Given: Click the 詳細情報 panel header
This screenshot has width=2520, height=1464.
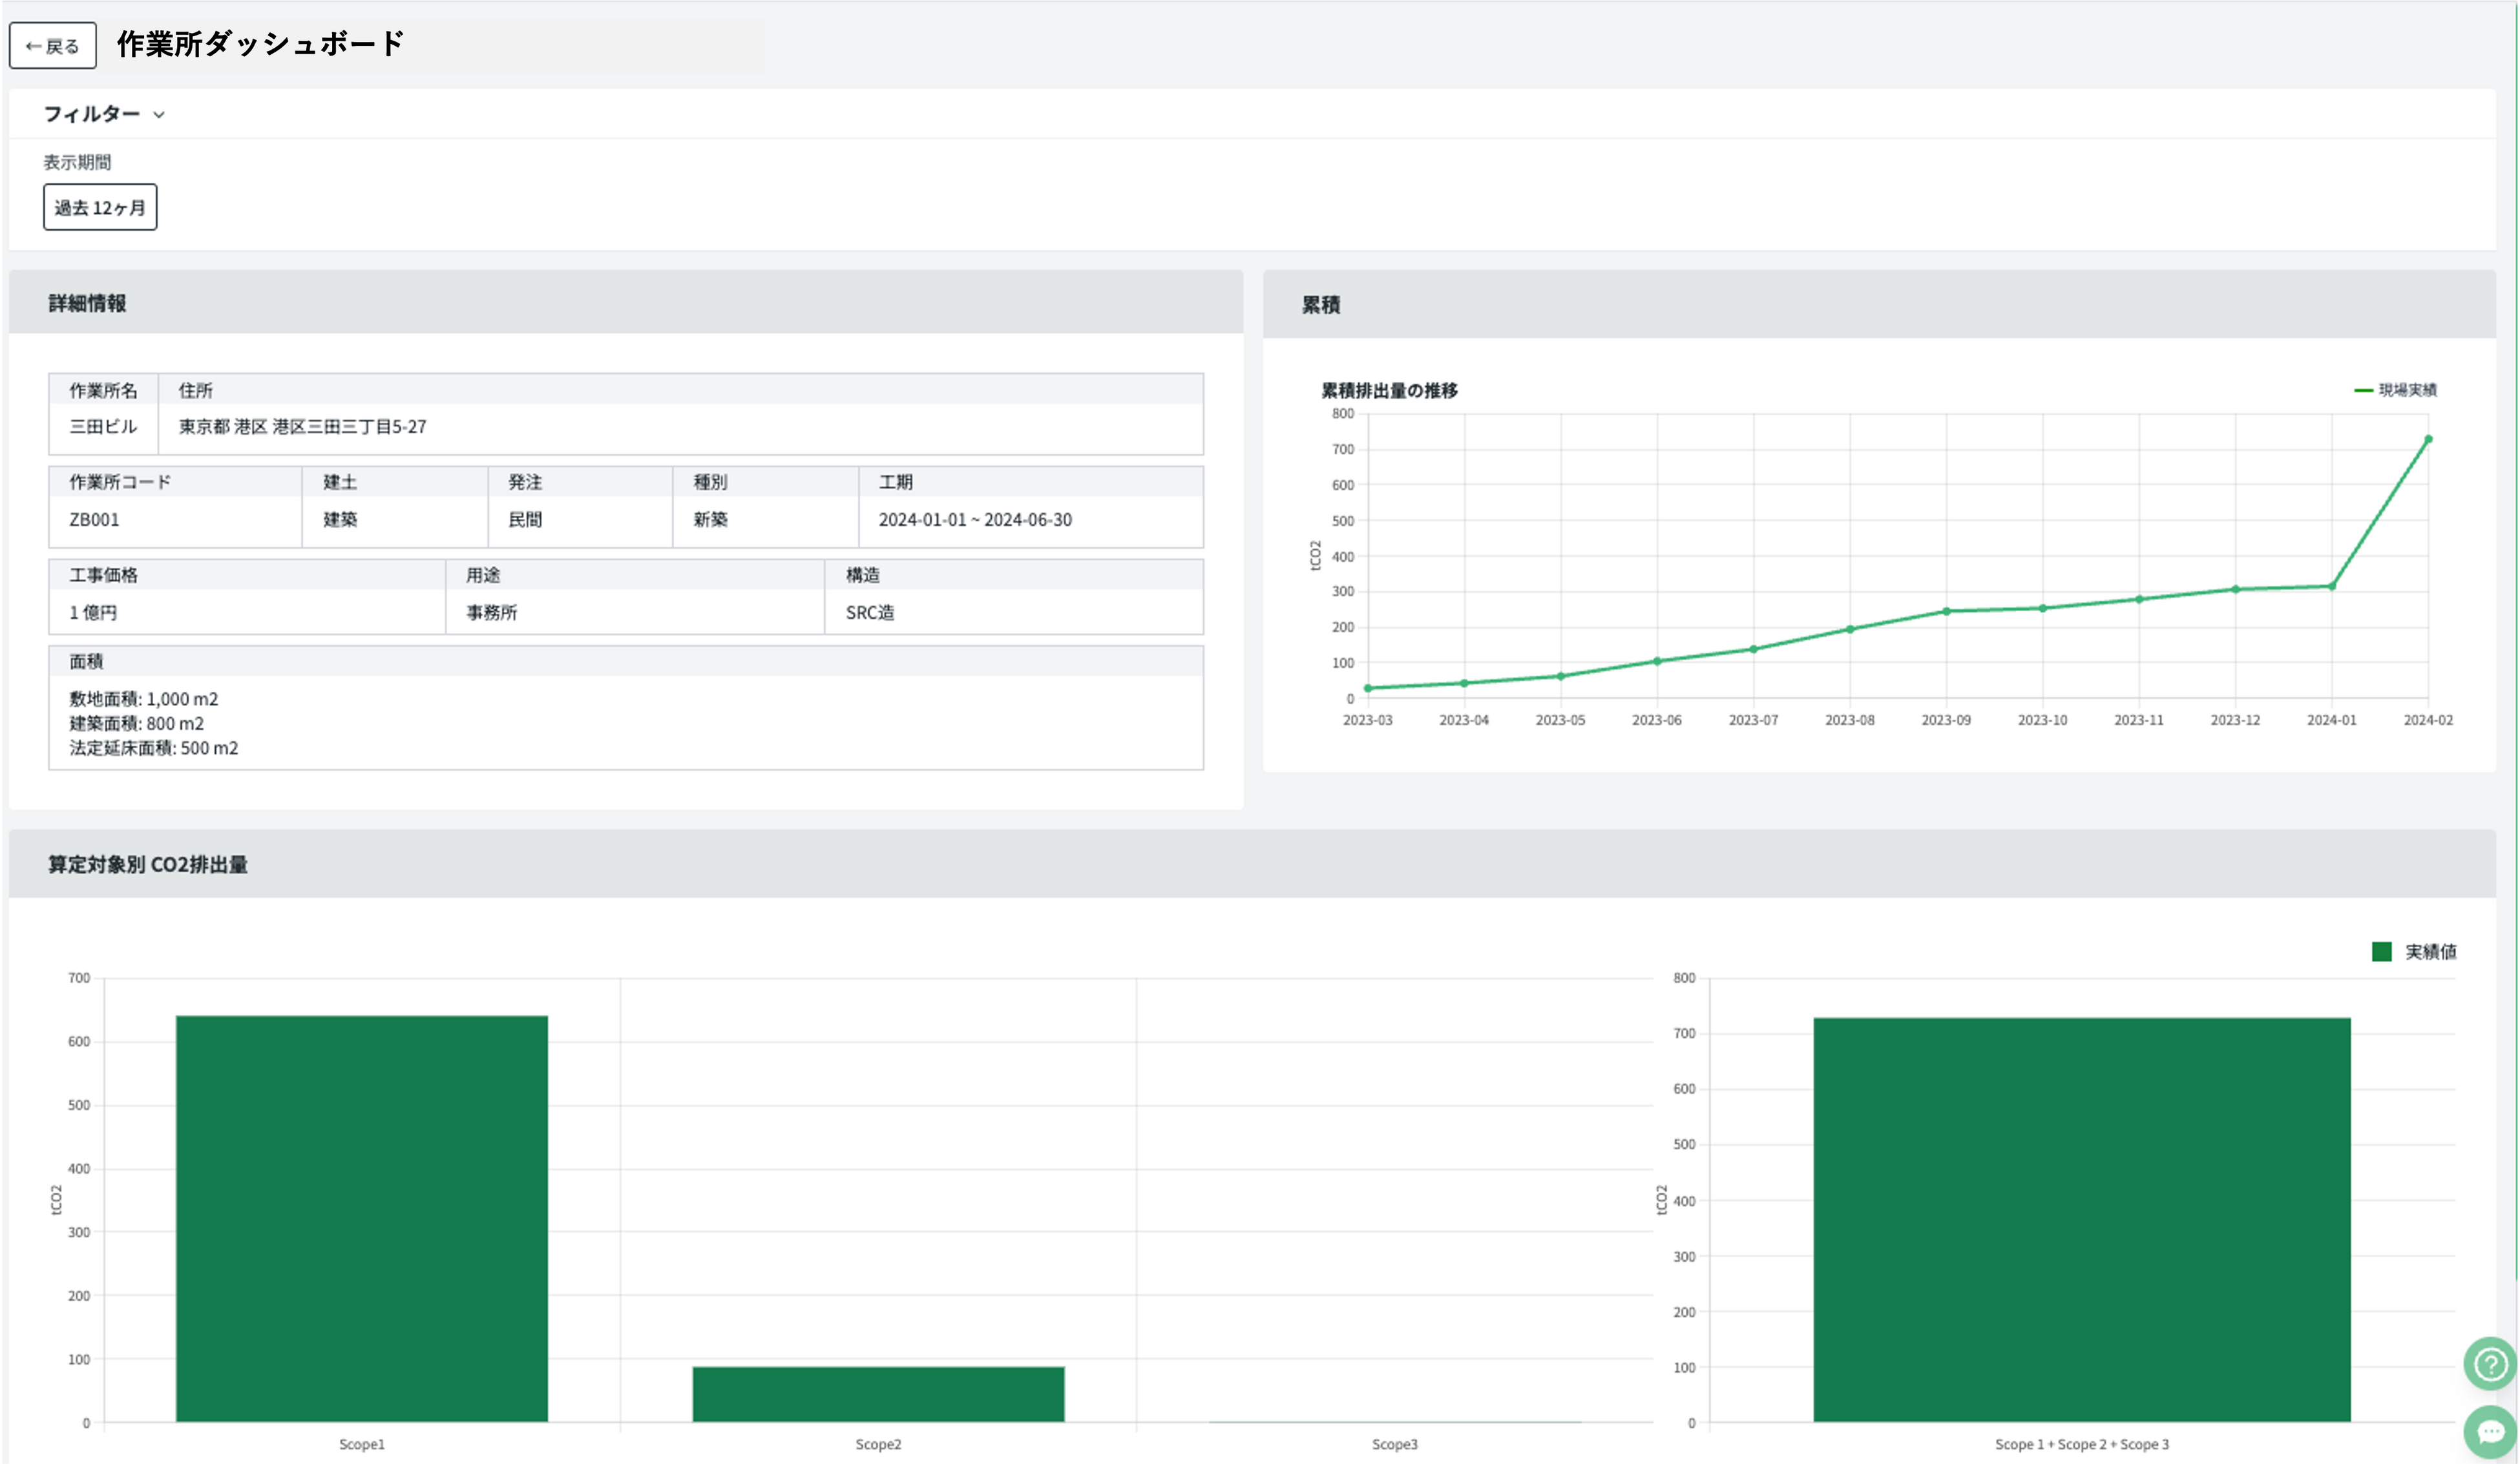Looking at the screenshot, I should [x=88, y=303].
